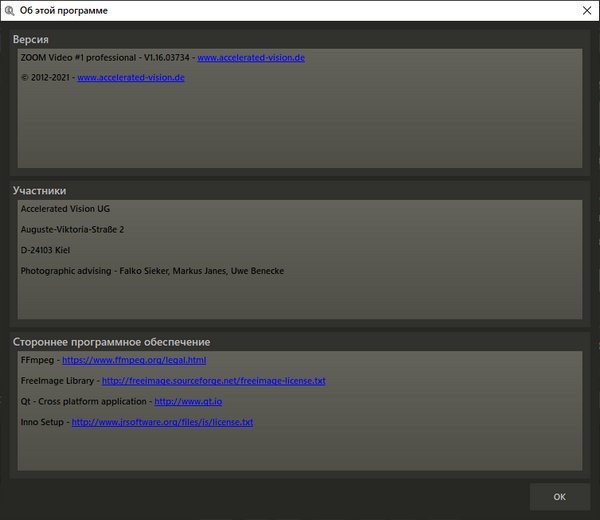Close the 'Об этой программе' window
This screenshot has height=520, width=600.
click(587, 10)
